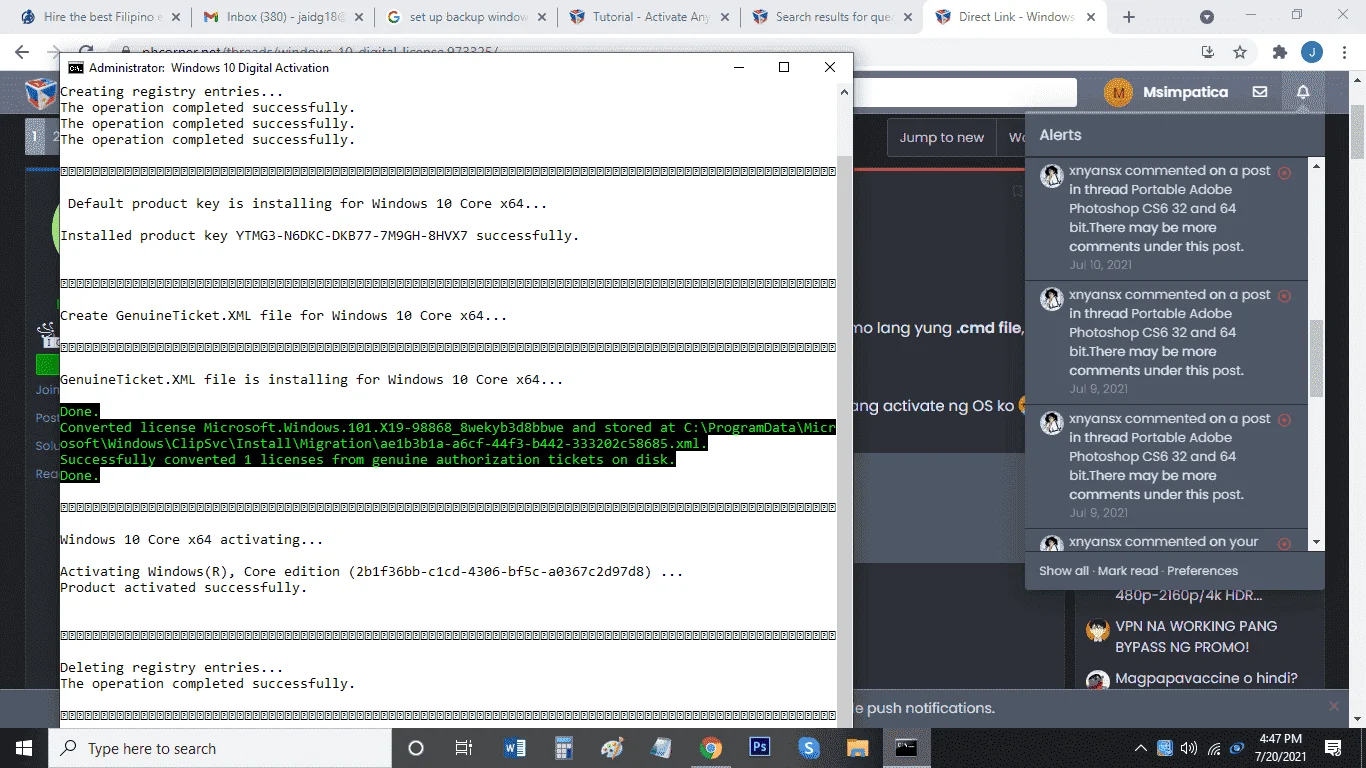
Task: Click the Msimpatica orange avatar
Action: pos(1118,93)
